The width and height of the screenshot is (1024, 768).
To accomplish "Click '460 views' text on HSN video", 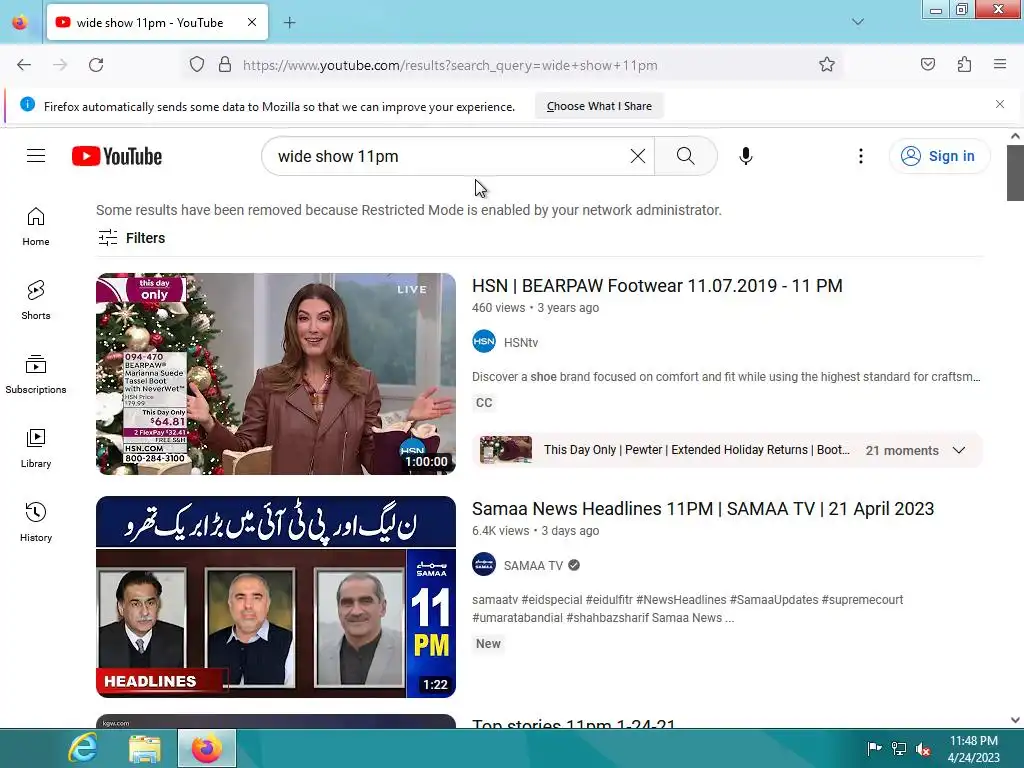I will pos(498,308).
